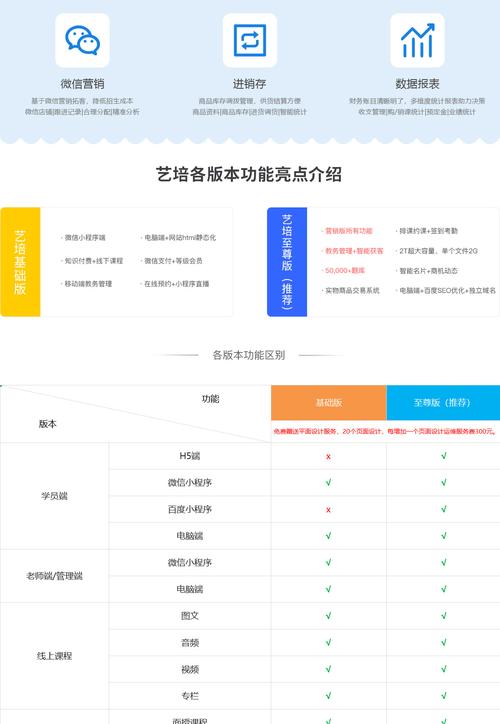
Task: Click the 图文 row label
Action: 190,615
